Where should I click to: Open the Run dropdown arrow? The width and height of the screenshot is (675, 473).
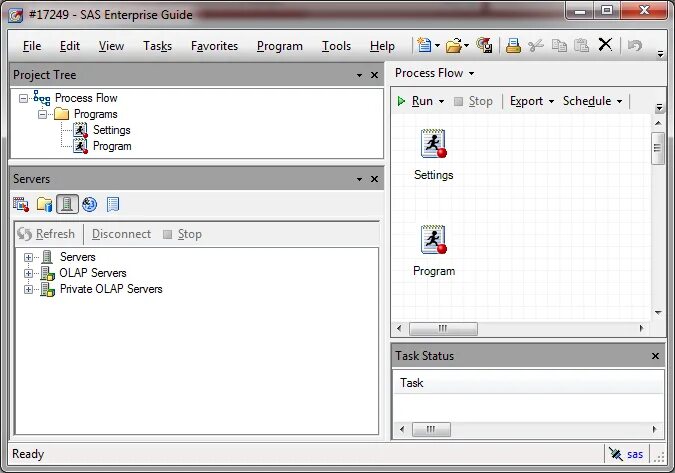441,102
